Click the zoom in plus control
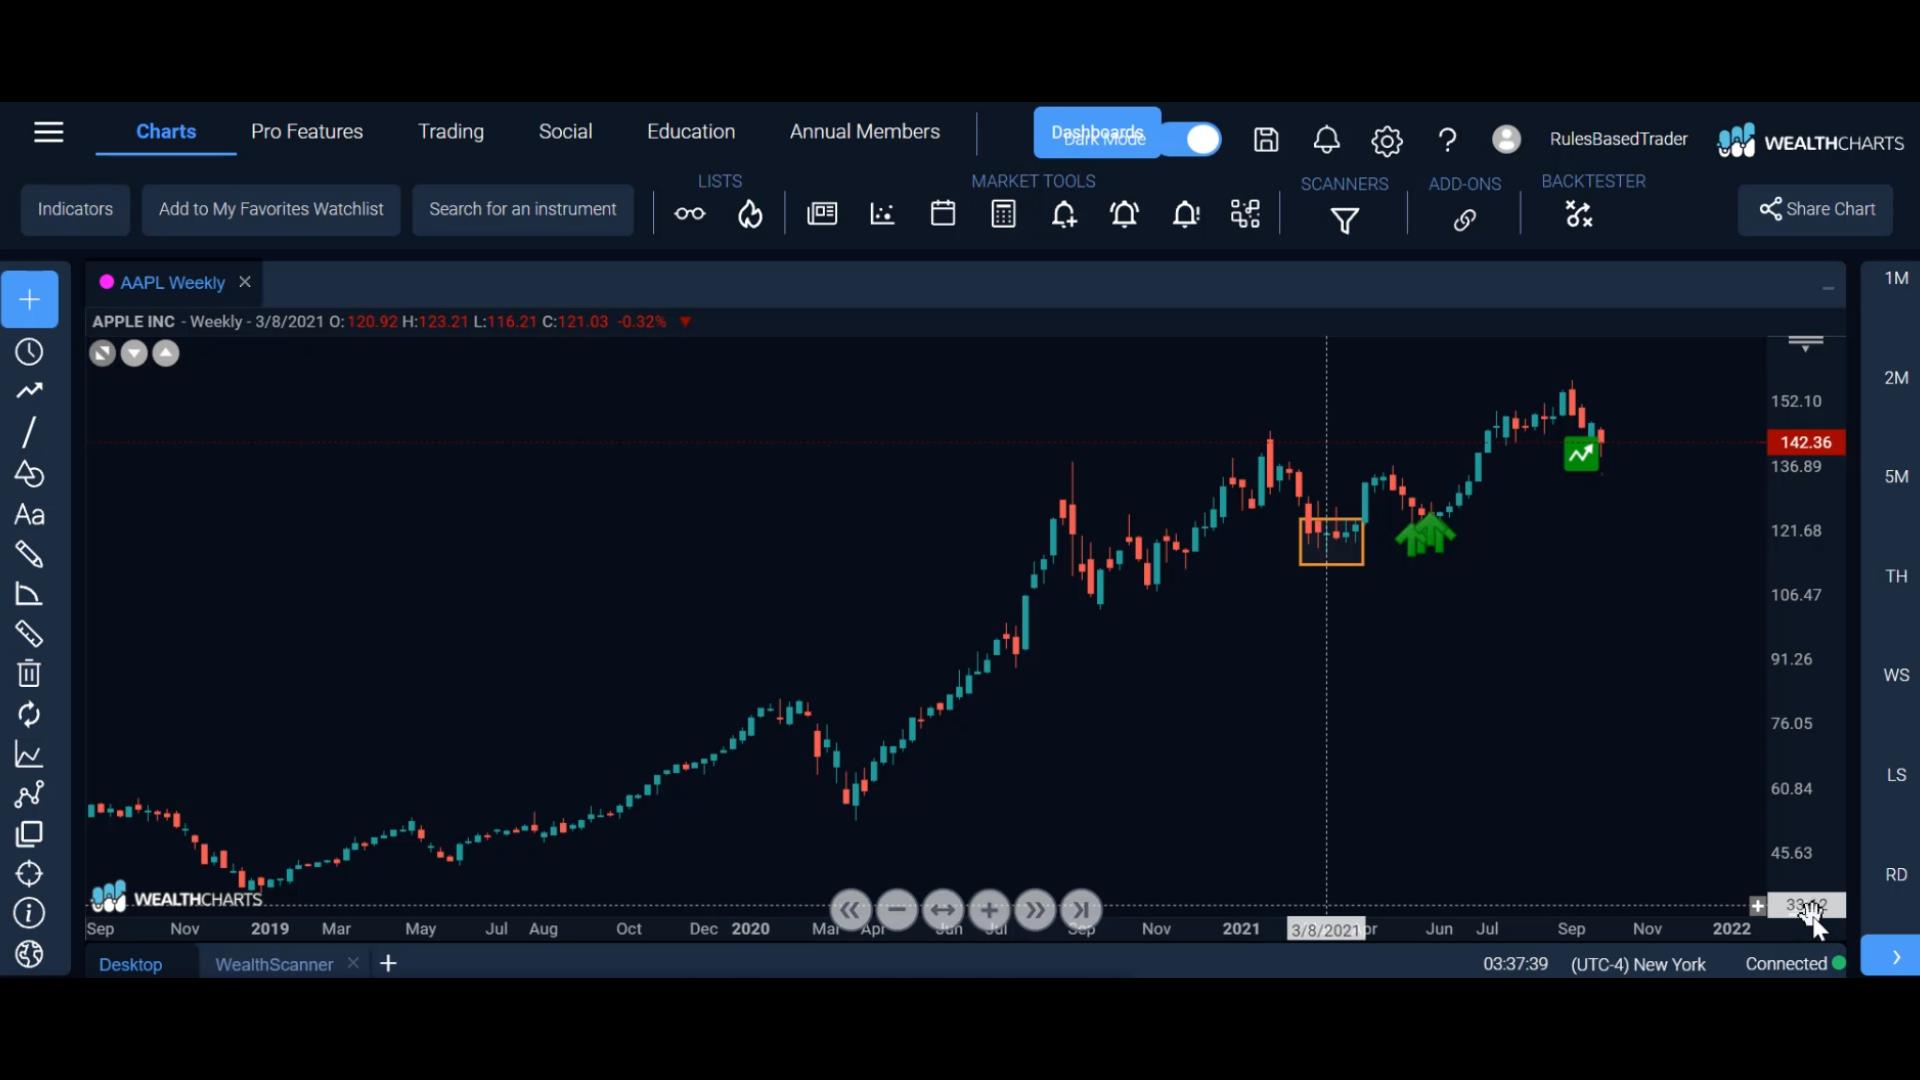This screenshot has height=1080, width=1920. [x=989, y=910]
